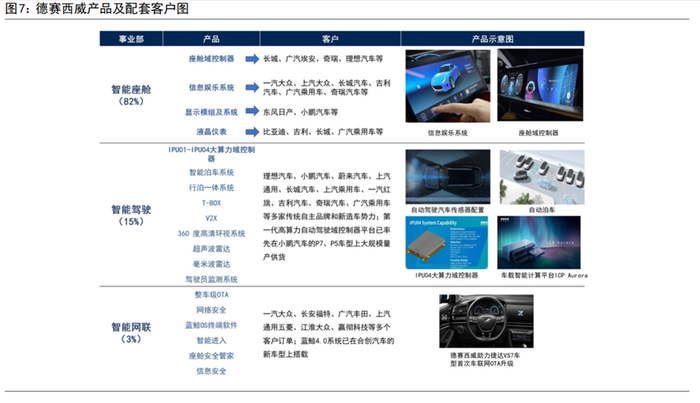Image resolution: width=700 pixels, height=403 pixels.
Task: Open the cockpit domain controller dashboard image
Action: [540, 85]
